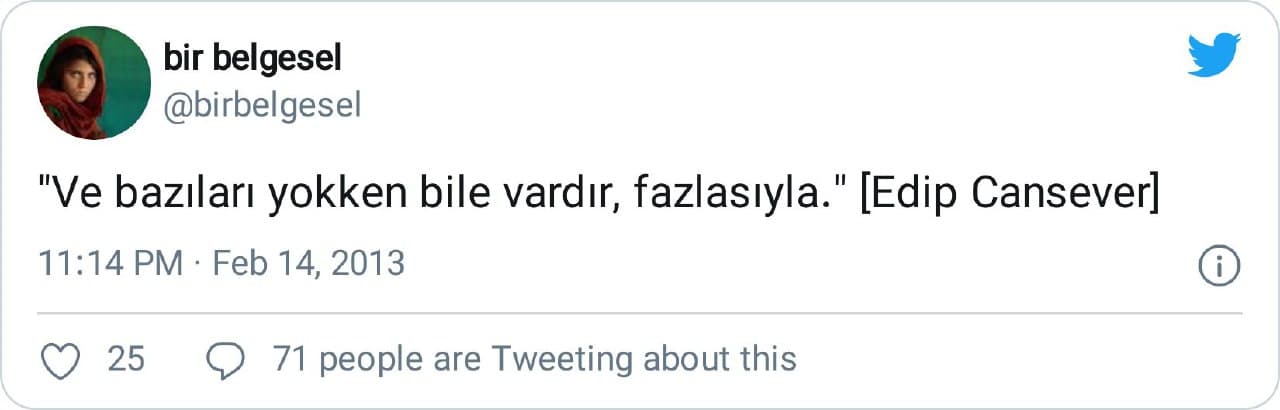Click the "Feb 14, 2013" date
Screen dimensions: 1280x410
(309, 264)
